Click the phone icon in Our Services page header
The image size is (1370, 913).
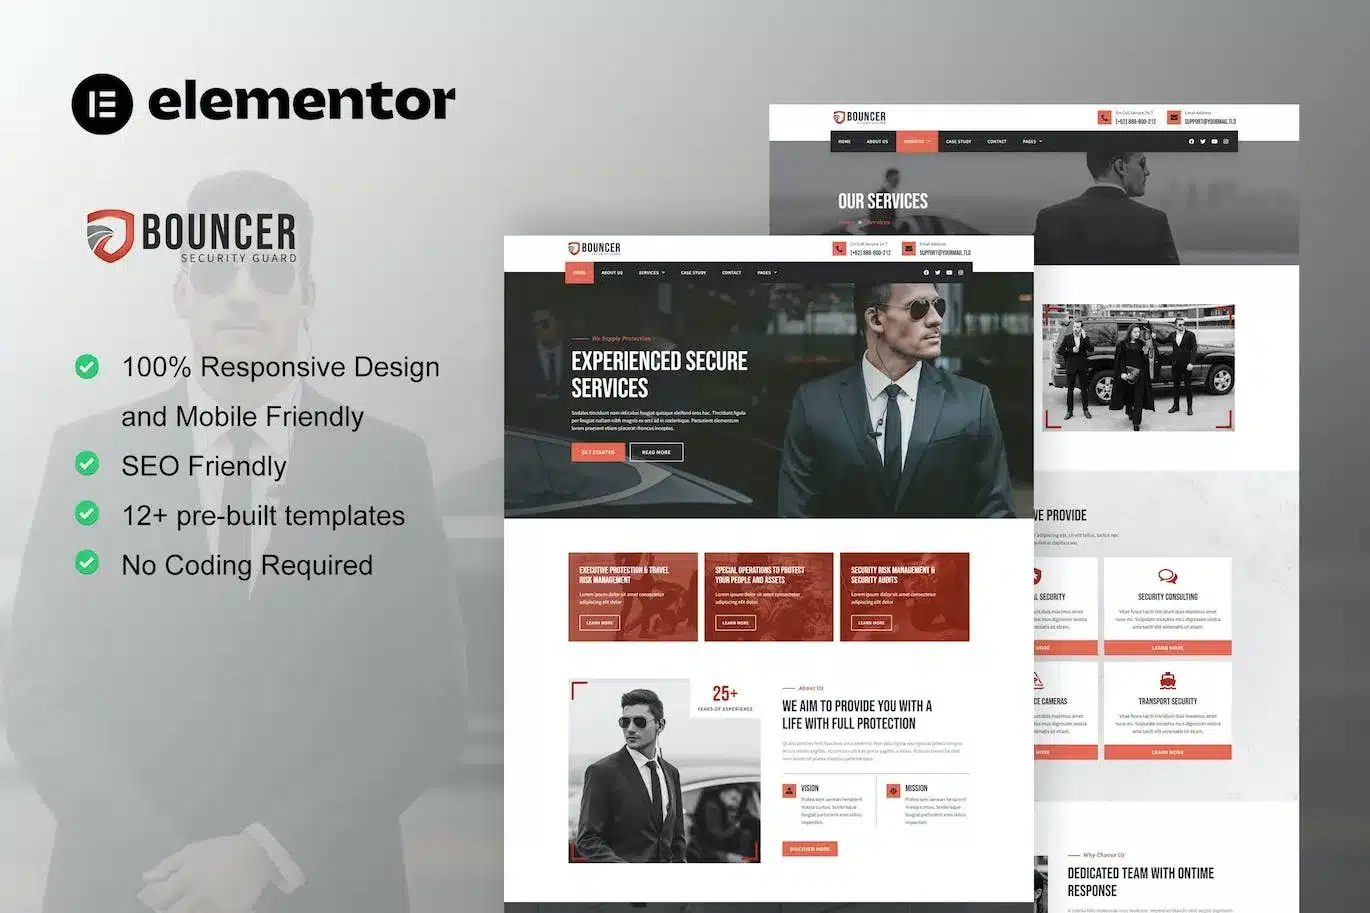click(1104, 117)
